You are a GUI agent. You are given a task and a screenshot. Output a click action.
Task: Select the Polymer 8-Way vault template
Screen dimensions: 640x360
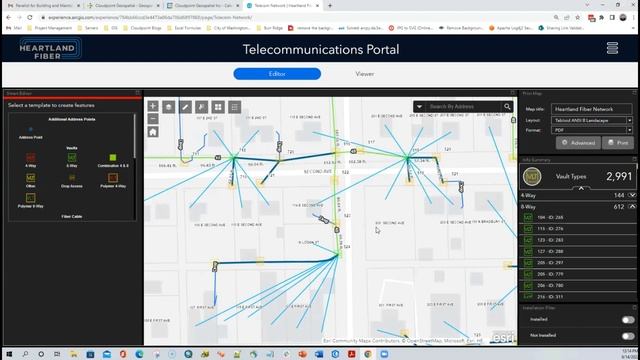pos(31,200)
